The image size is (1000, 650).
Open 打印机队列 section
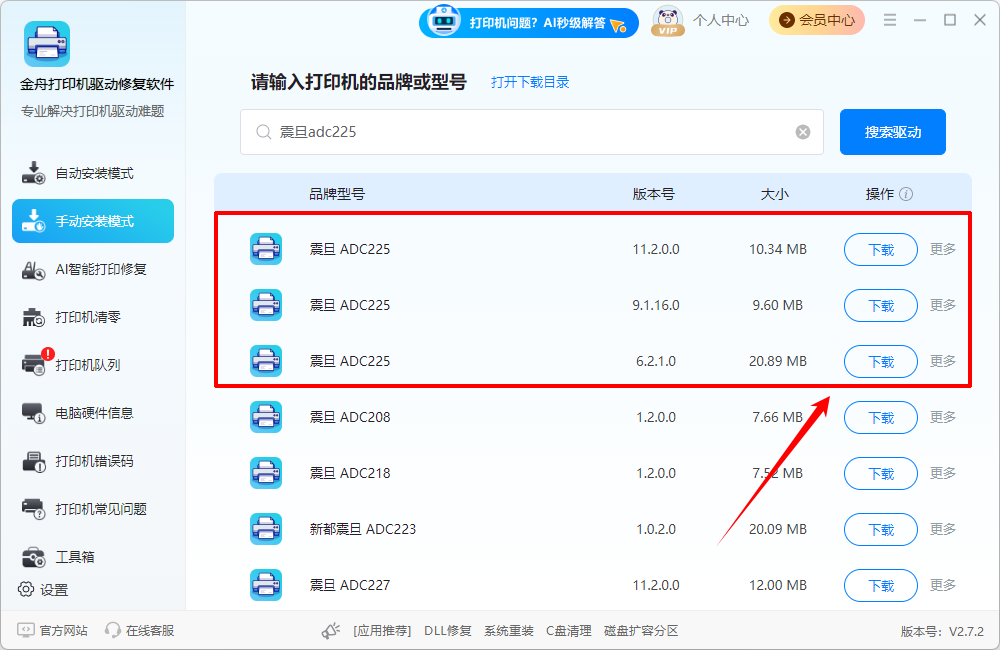point(93,365)
